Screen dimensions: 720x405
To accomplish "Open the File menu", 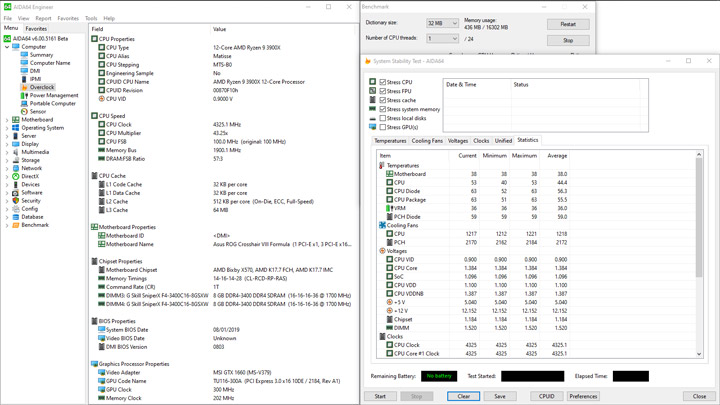I will click(x=8, y=18).
